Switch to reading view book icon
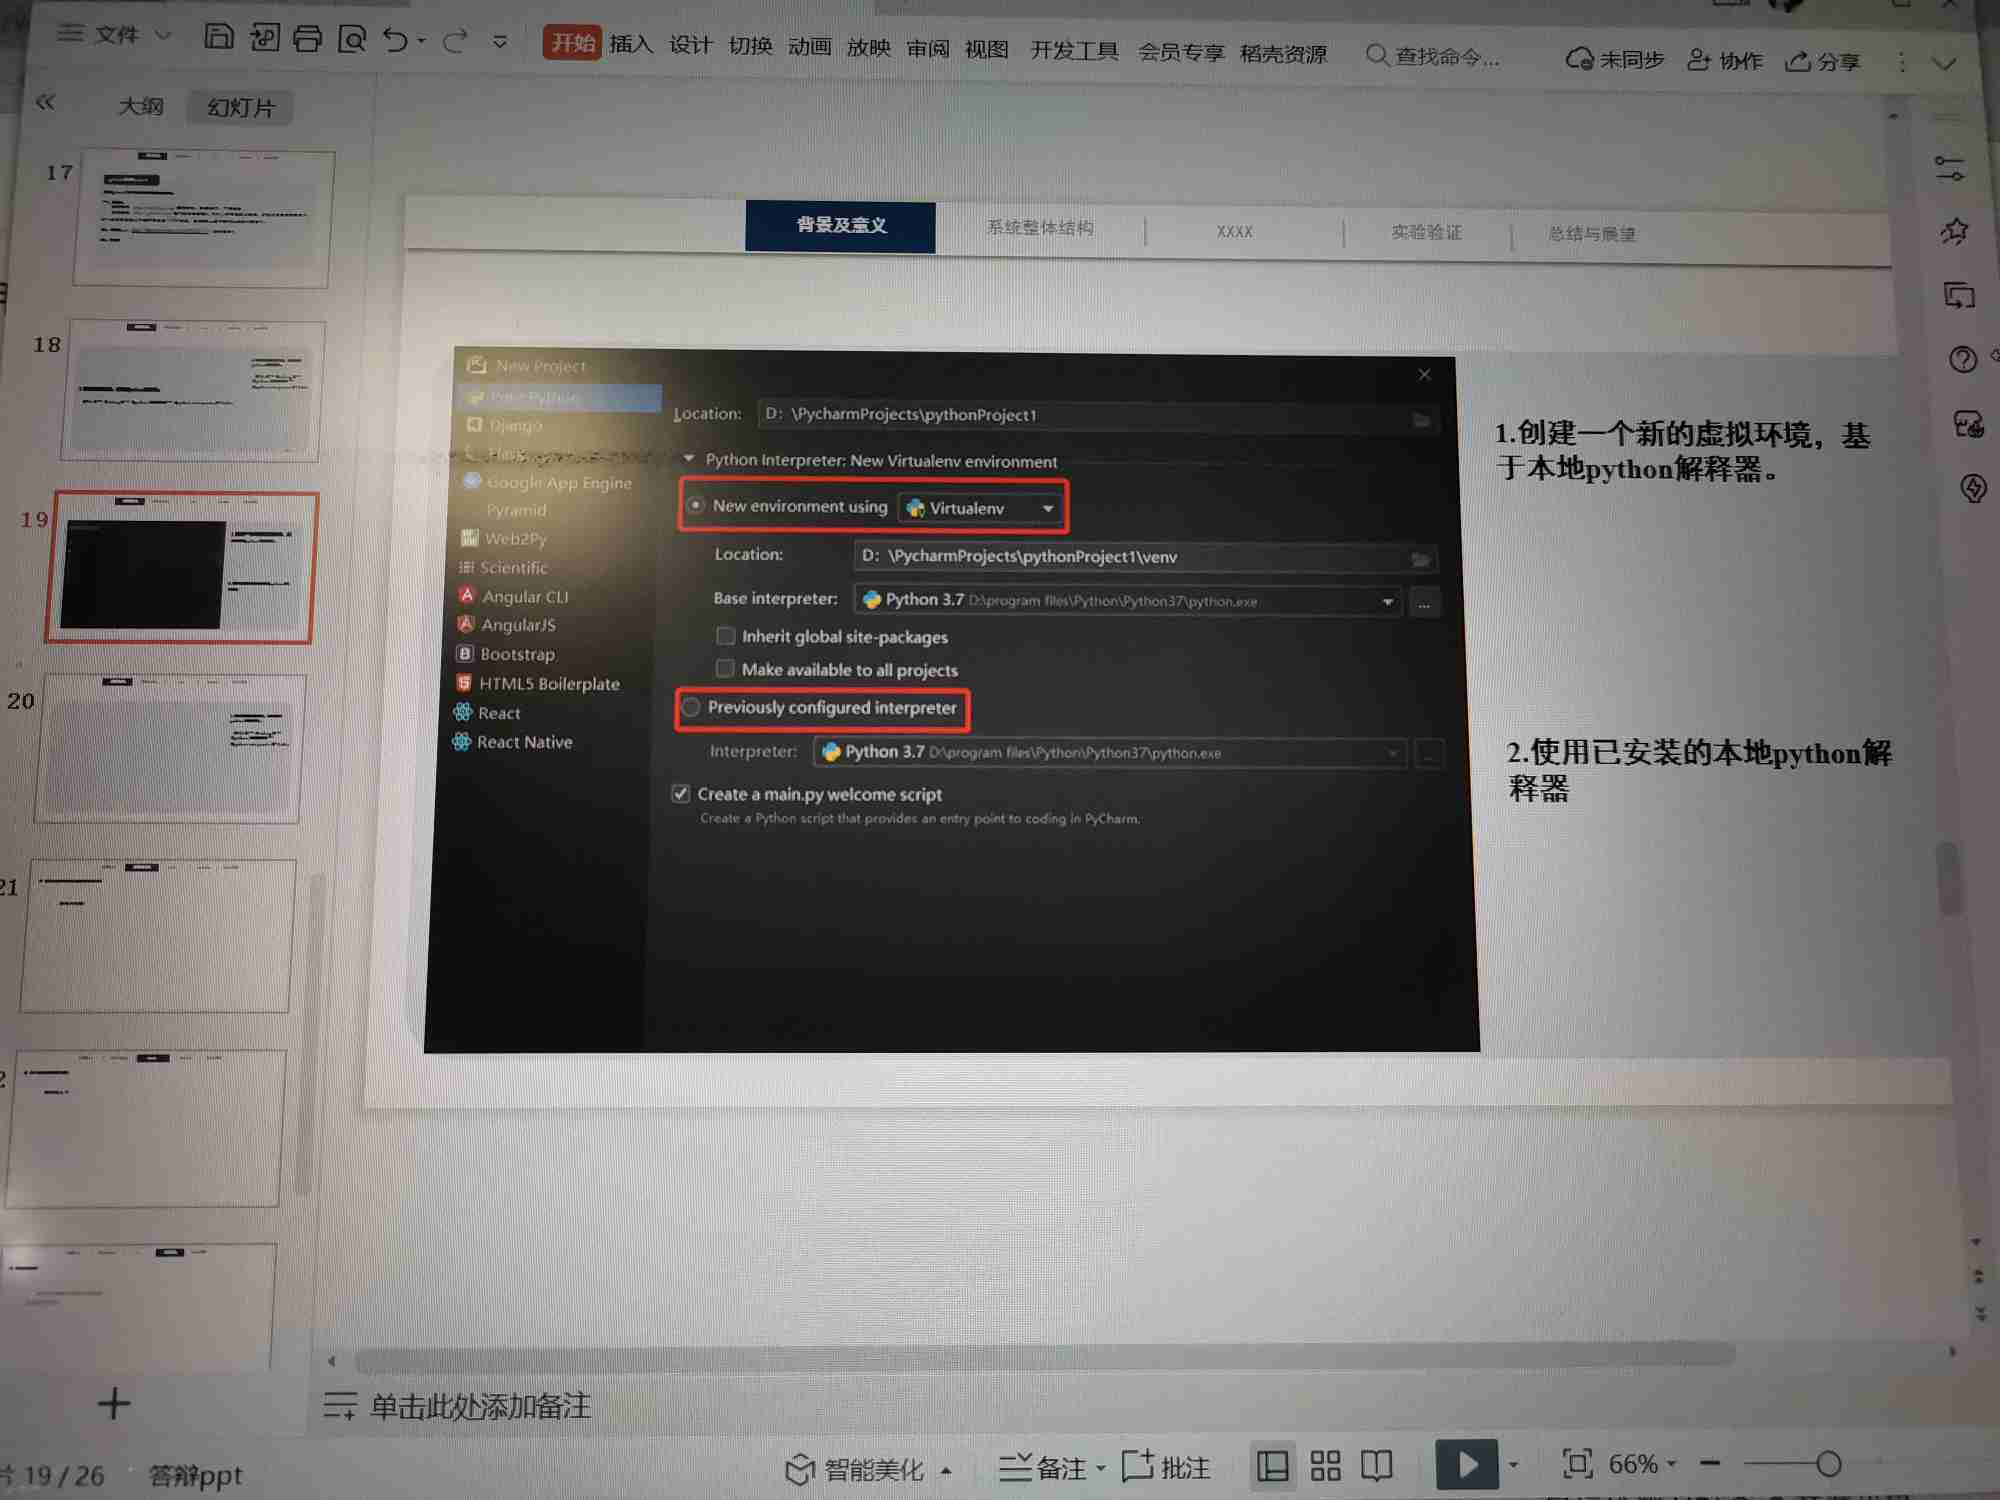This screenshot has width=2000, height=1500. [x=1376, y=1466]
